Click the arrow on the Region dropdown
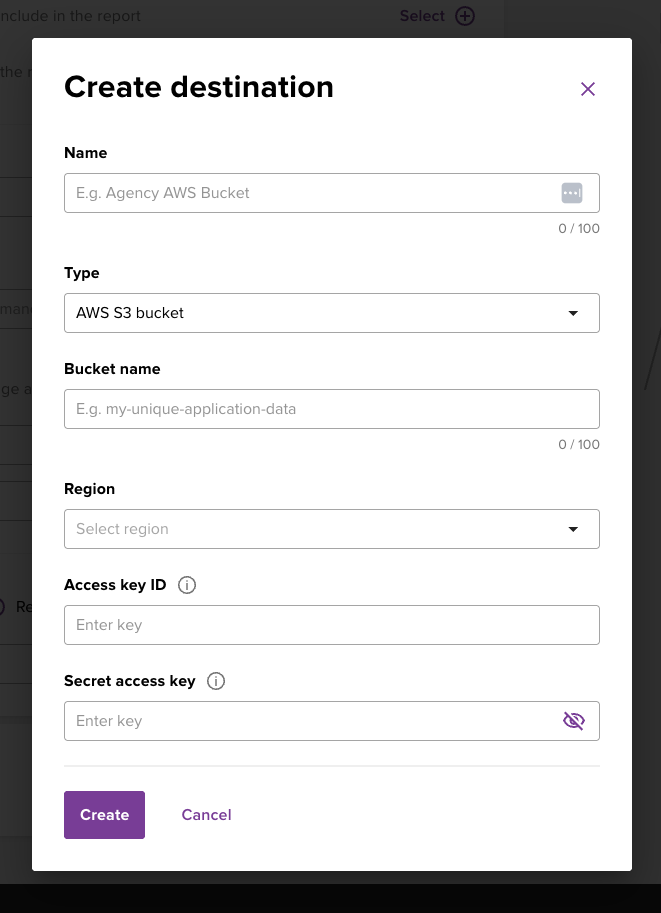661x913 pixels. tap(573, 529)
